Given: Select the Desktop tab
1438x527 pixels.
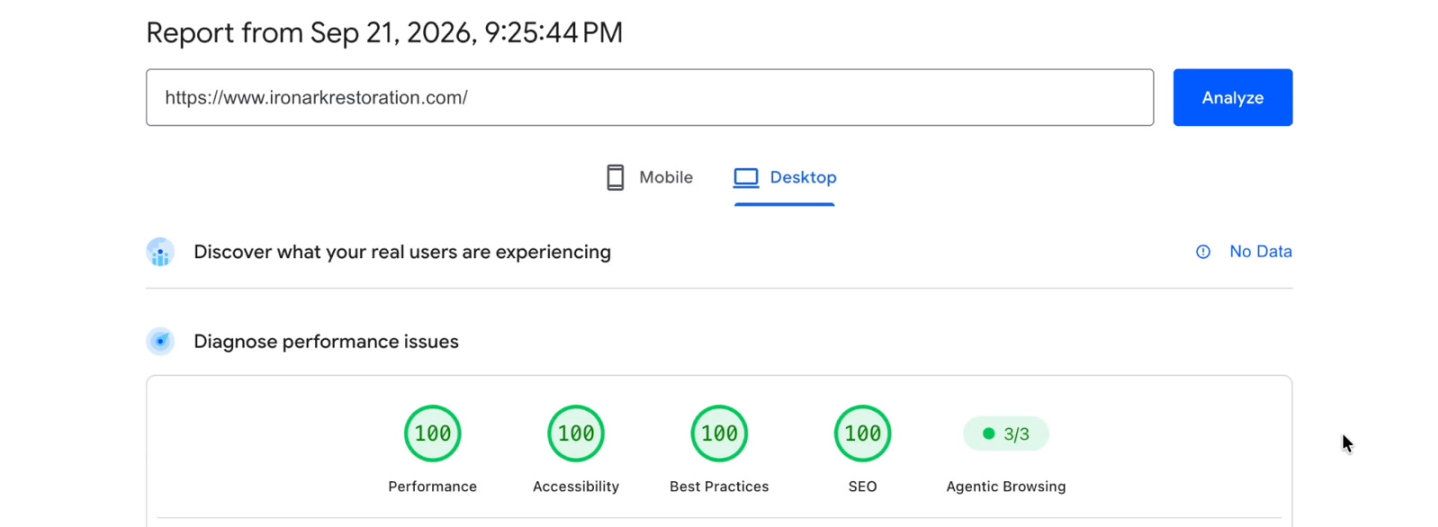Looking at the screenshot, I should click(x=784, y=178).
